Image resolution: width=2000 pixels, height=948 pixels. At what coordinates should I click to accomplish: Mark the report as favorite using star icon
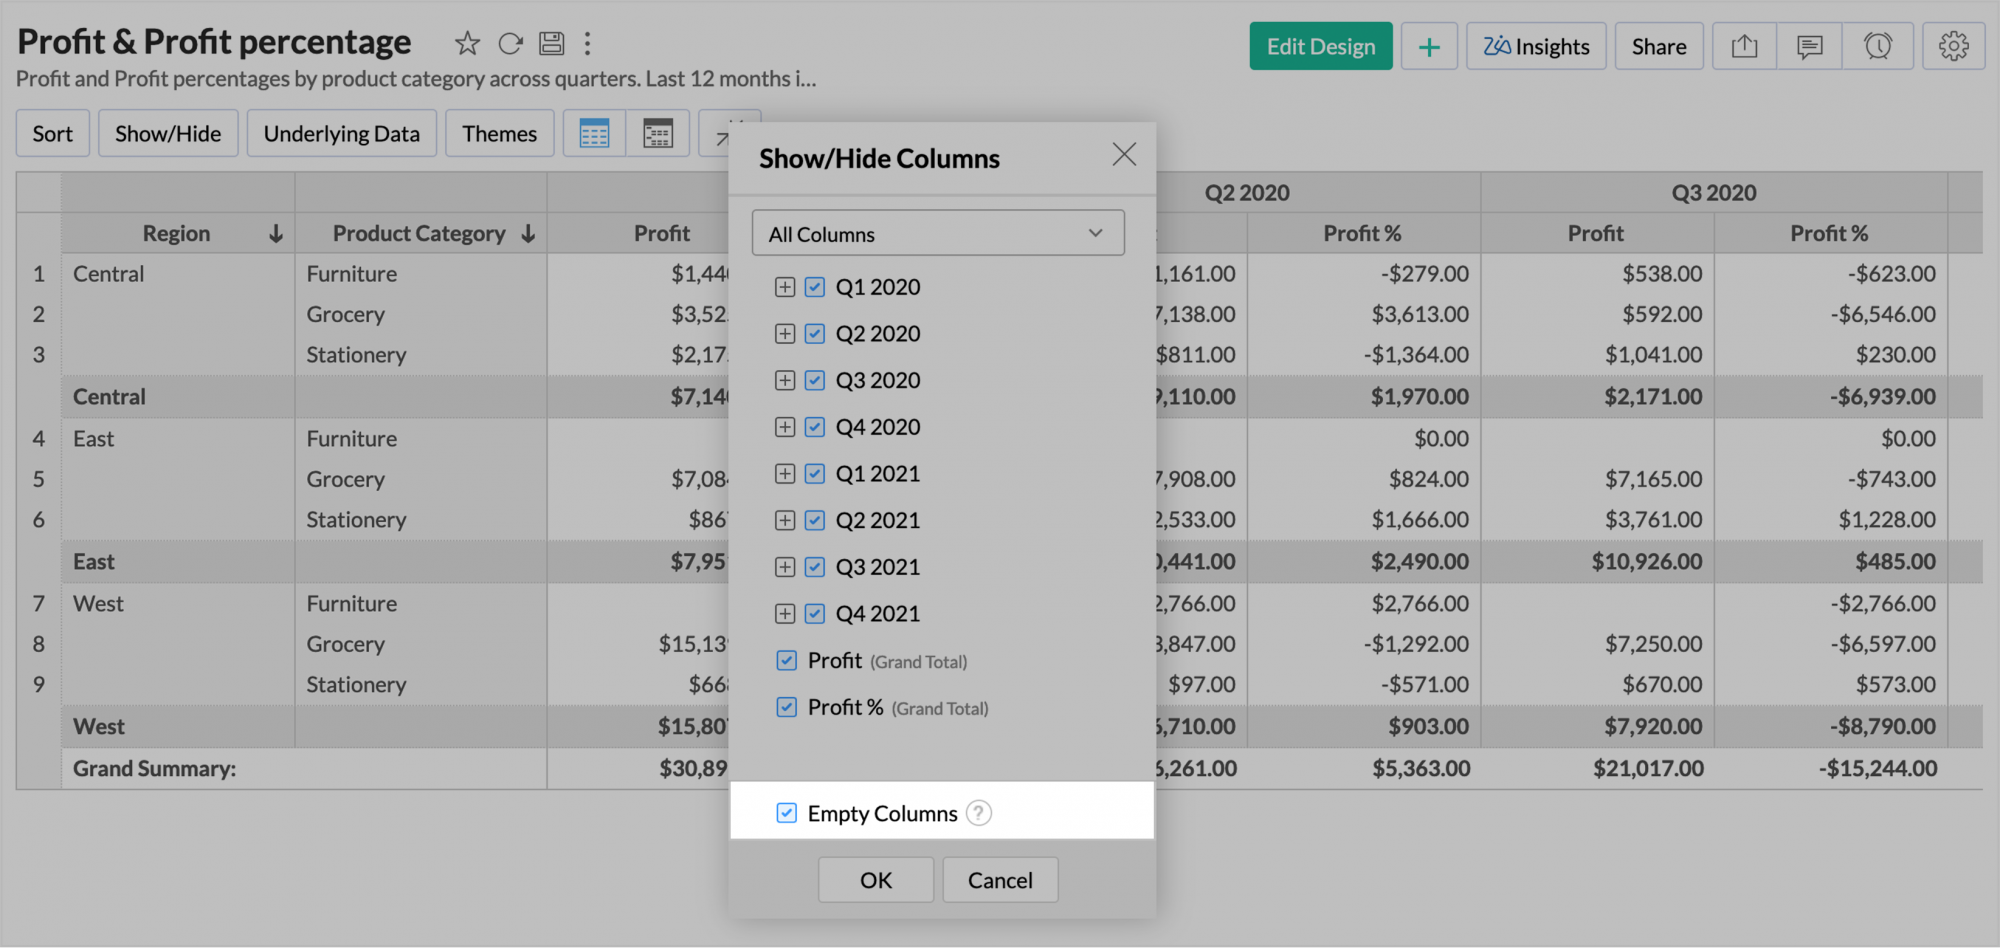click(466, 44)
